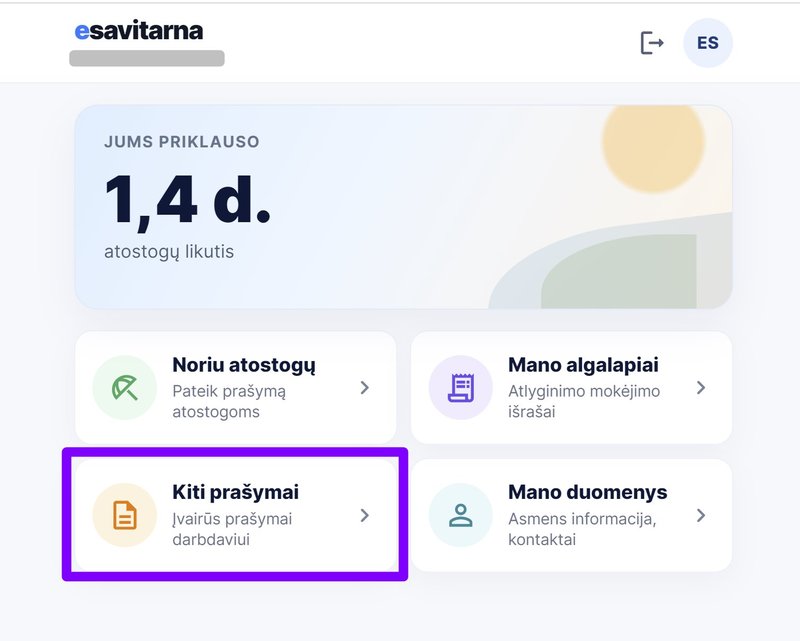Expand Kiti prašymai chevron arrow

[x=364, y=515]
